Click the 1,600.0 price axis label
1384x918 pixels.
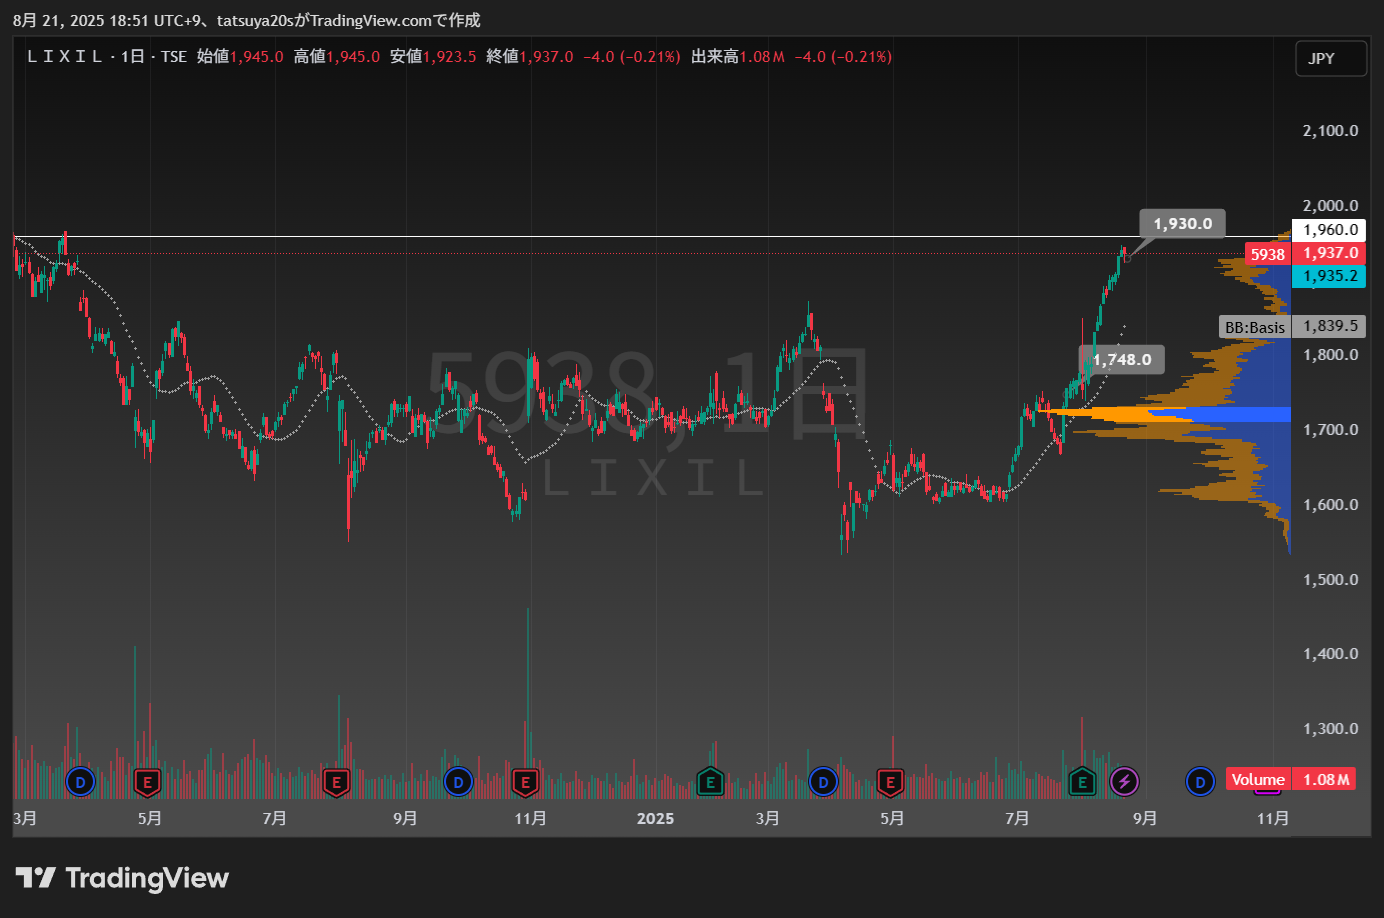(1330, 505)
